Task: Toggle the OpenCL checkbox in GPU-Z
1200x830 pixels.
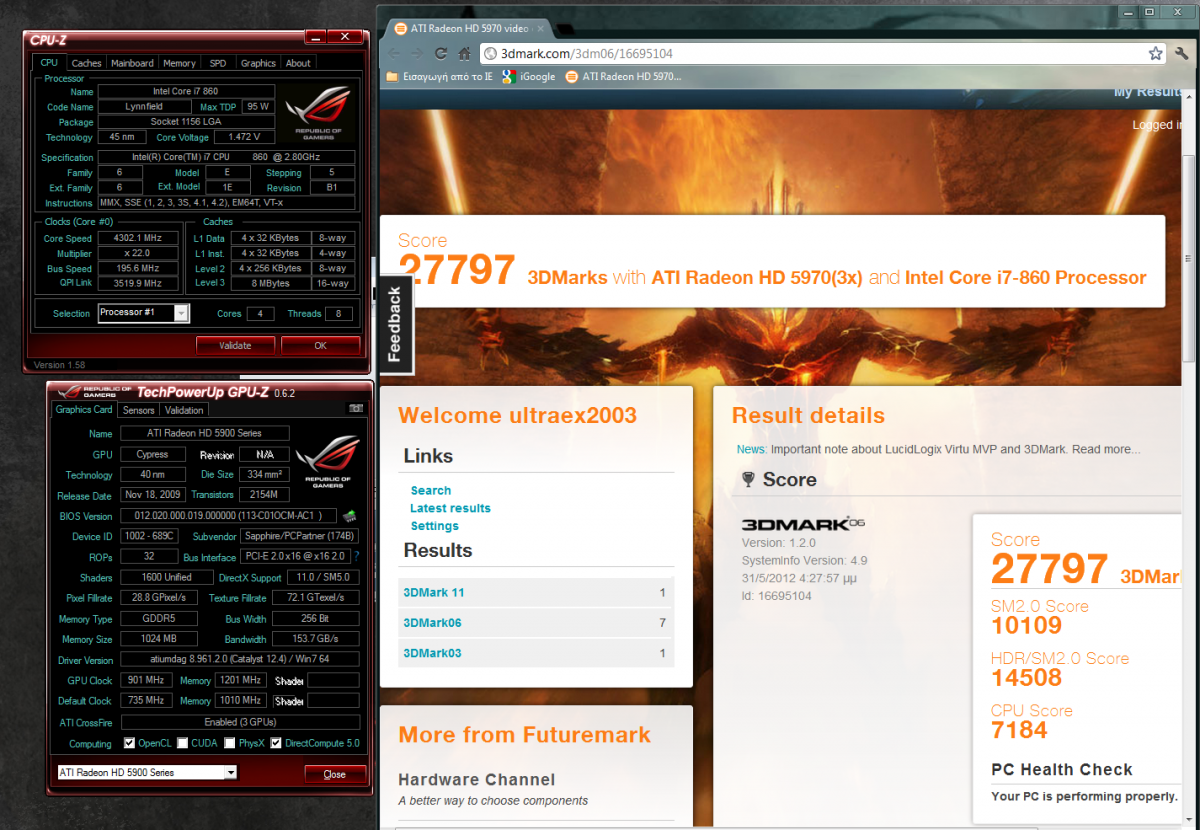Action: coord(129,743)
